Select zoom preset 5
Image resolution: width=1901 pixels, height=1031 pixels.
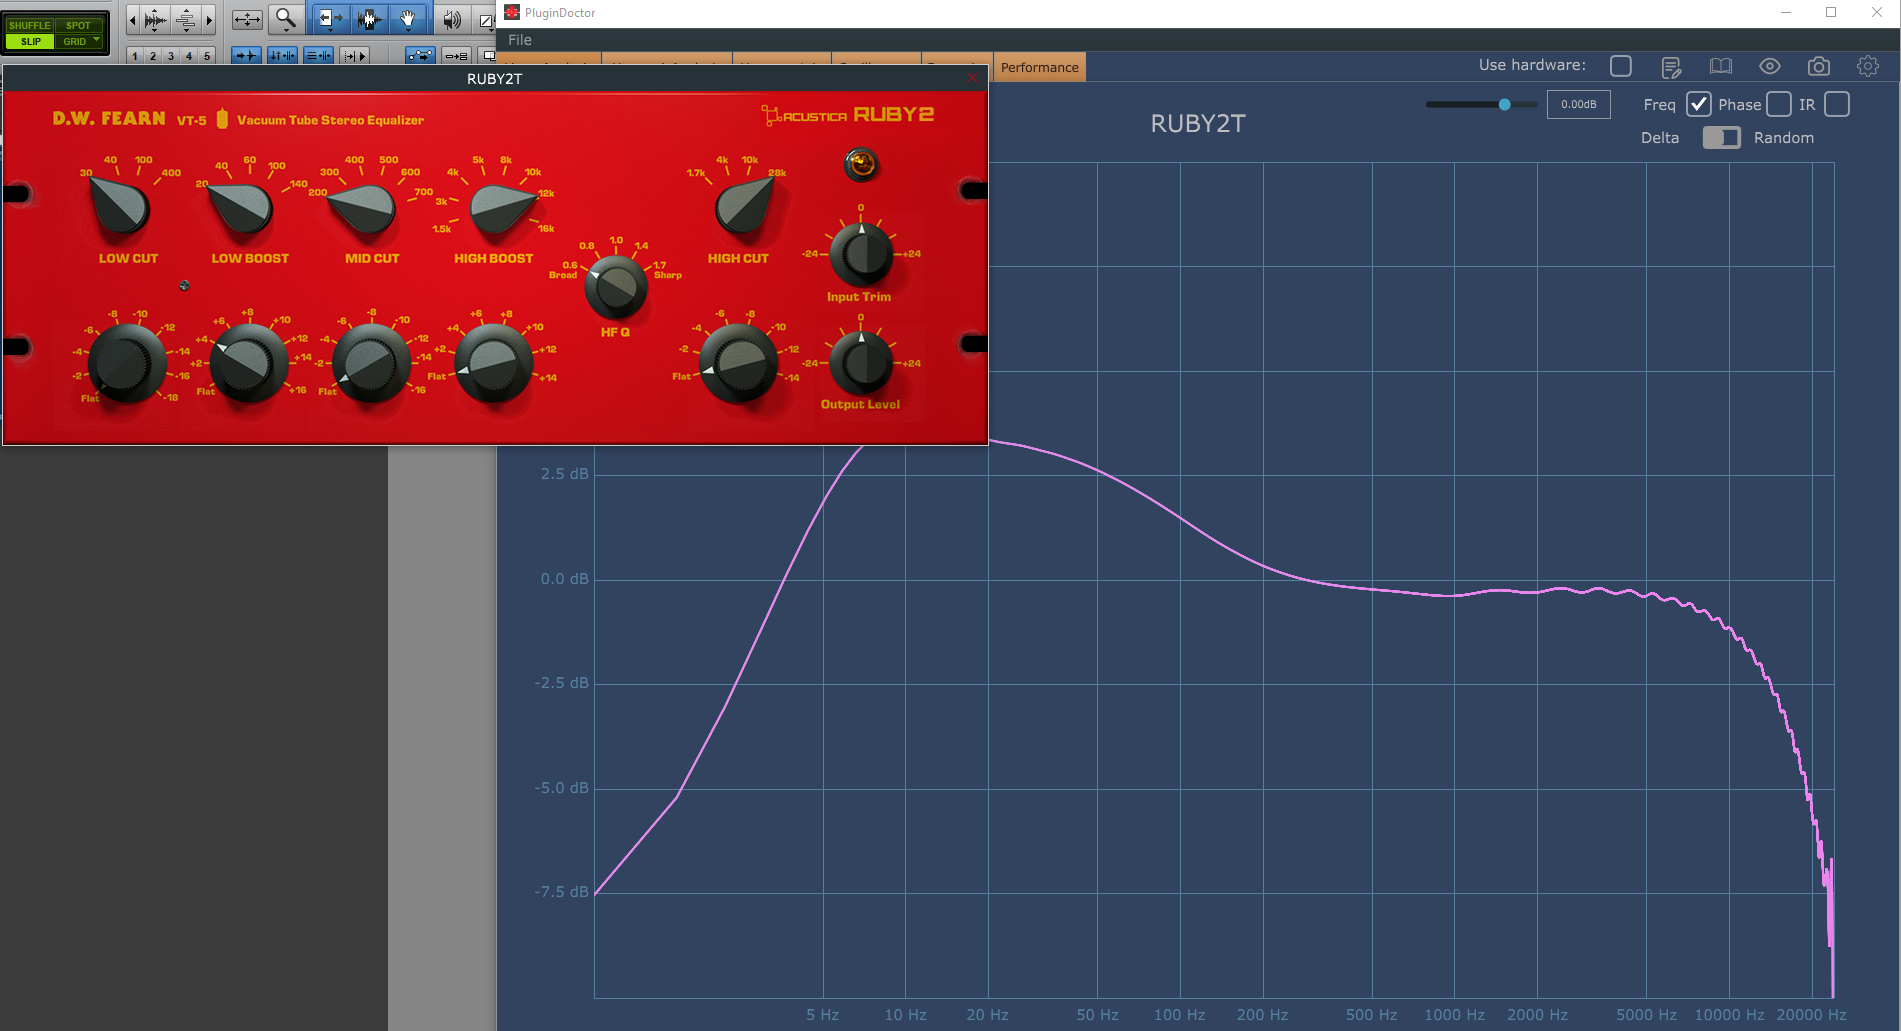click(207, 56)
